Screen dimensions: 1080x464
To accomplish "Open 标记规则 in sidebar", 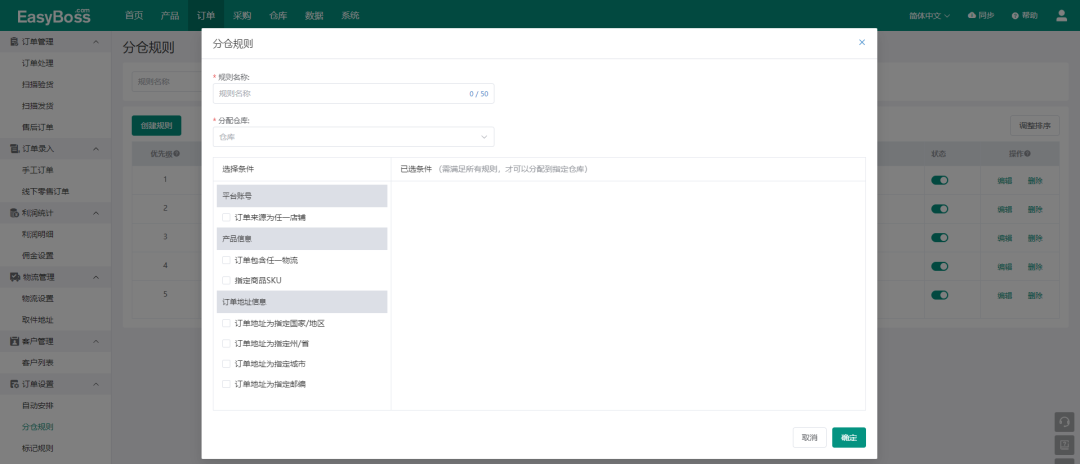I will [x=38, y=448].
